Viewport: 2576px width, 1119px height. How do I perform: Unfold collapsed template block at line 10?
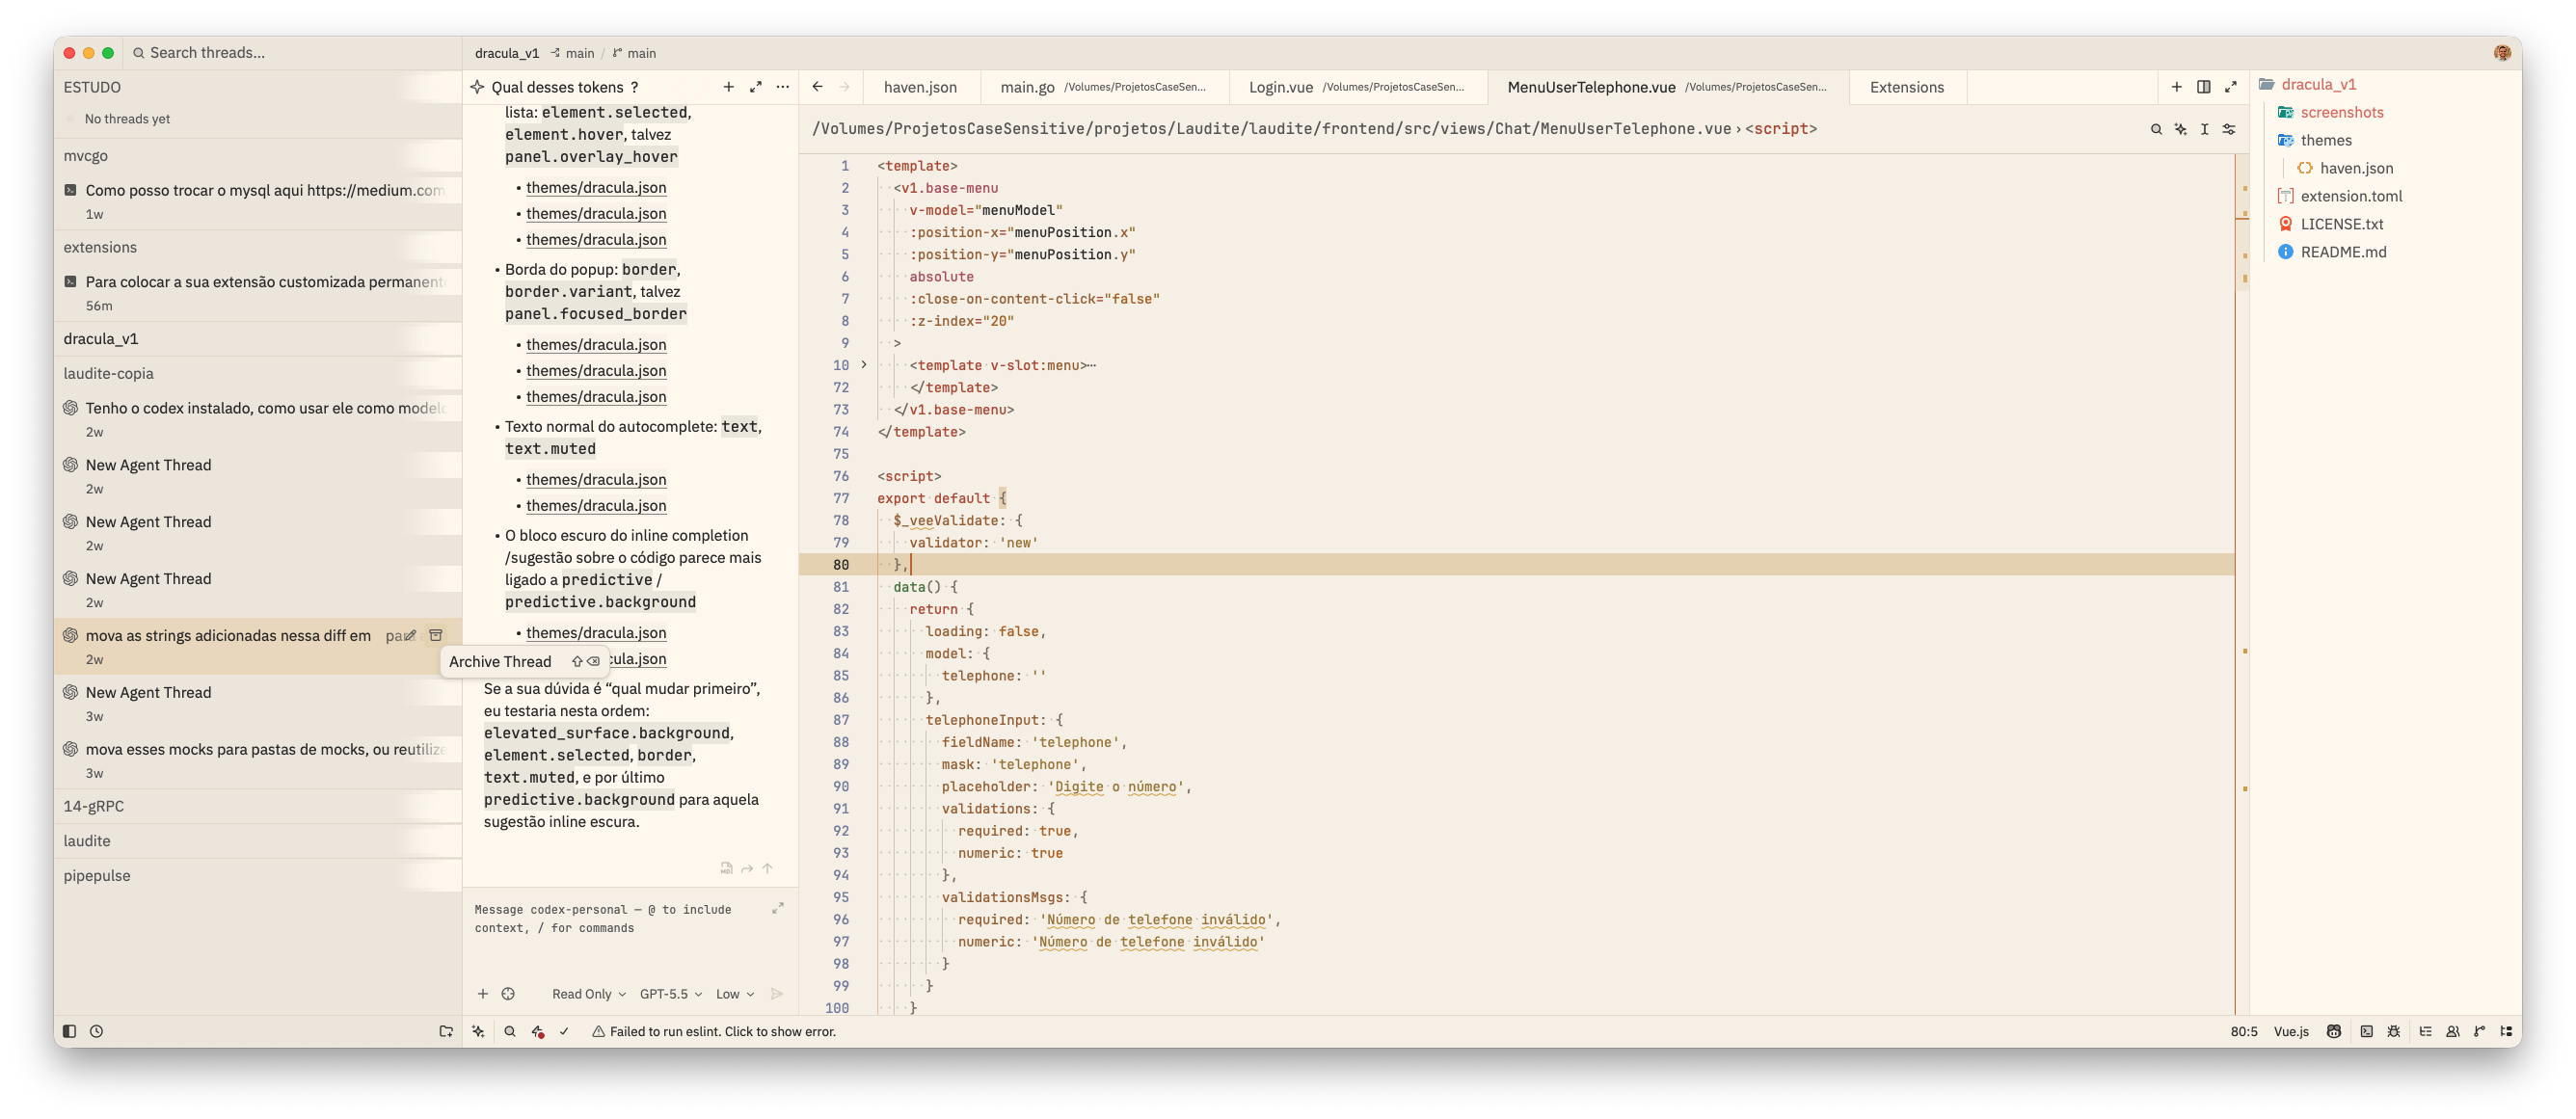[x=864, y=365]
